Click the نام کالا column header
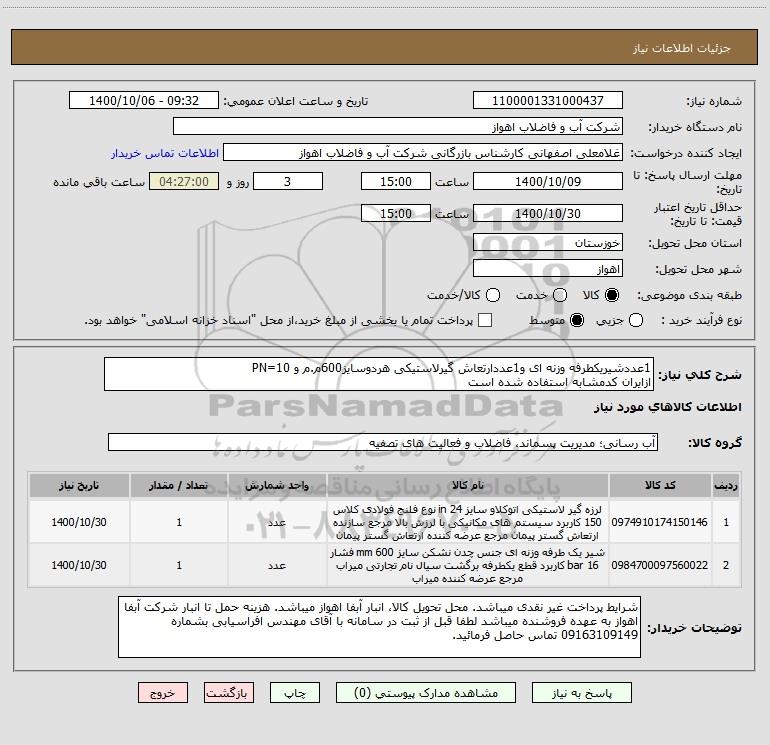770x745 pixels. (468, 485)
